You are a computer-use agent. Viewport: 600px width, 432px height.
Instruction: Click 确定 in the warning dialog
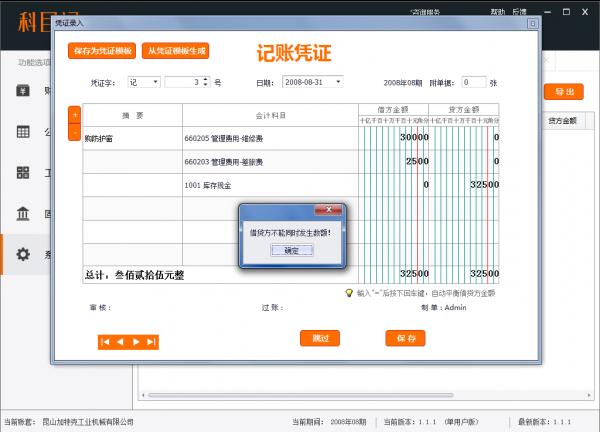[x=291, y=250]
